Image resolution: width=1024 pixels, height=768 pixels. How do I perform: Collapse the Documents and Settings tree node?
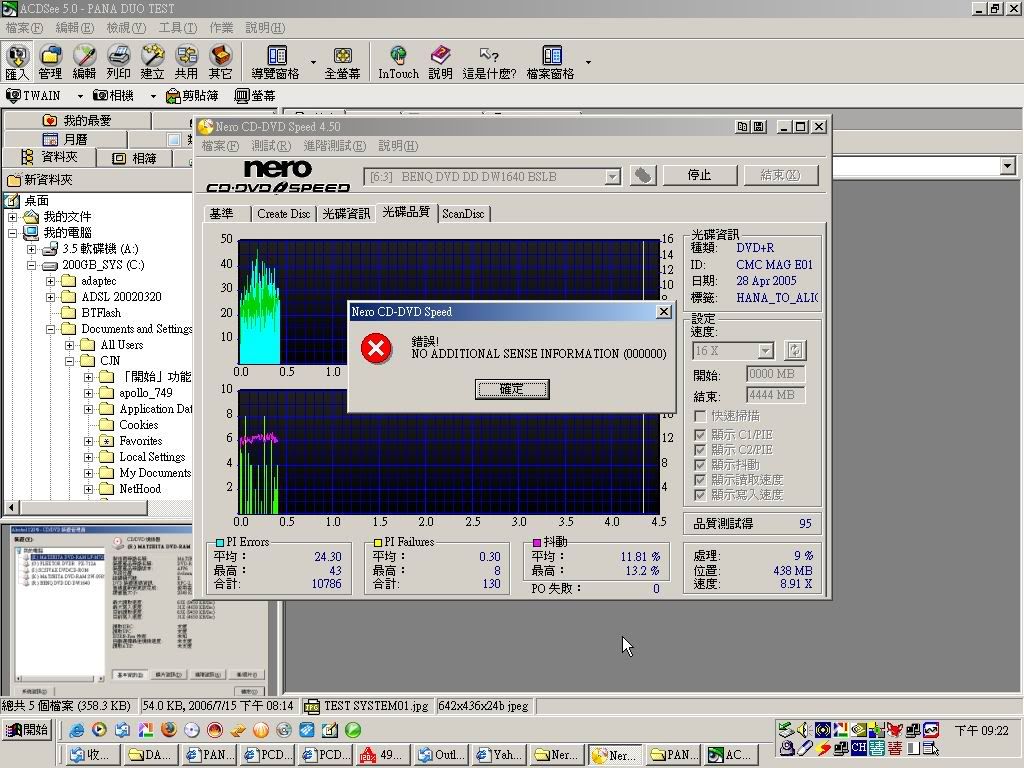51,329
